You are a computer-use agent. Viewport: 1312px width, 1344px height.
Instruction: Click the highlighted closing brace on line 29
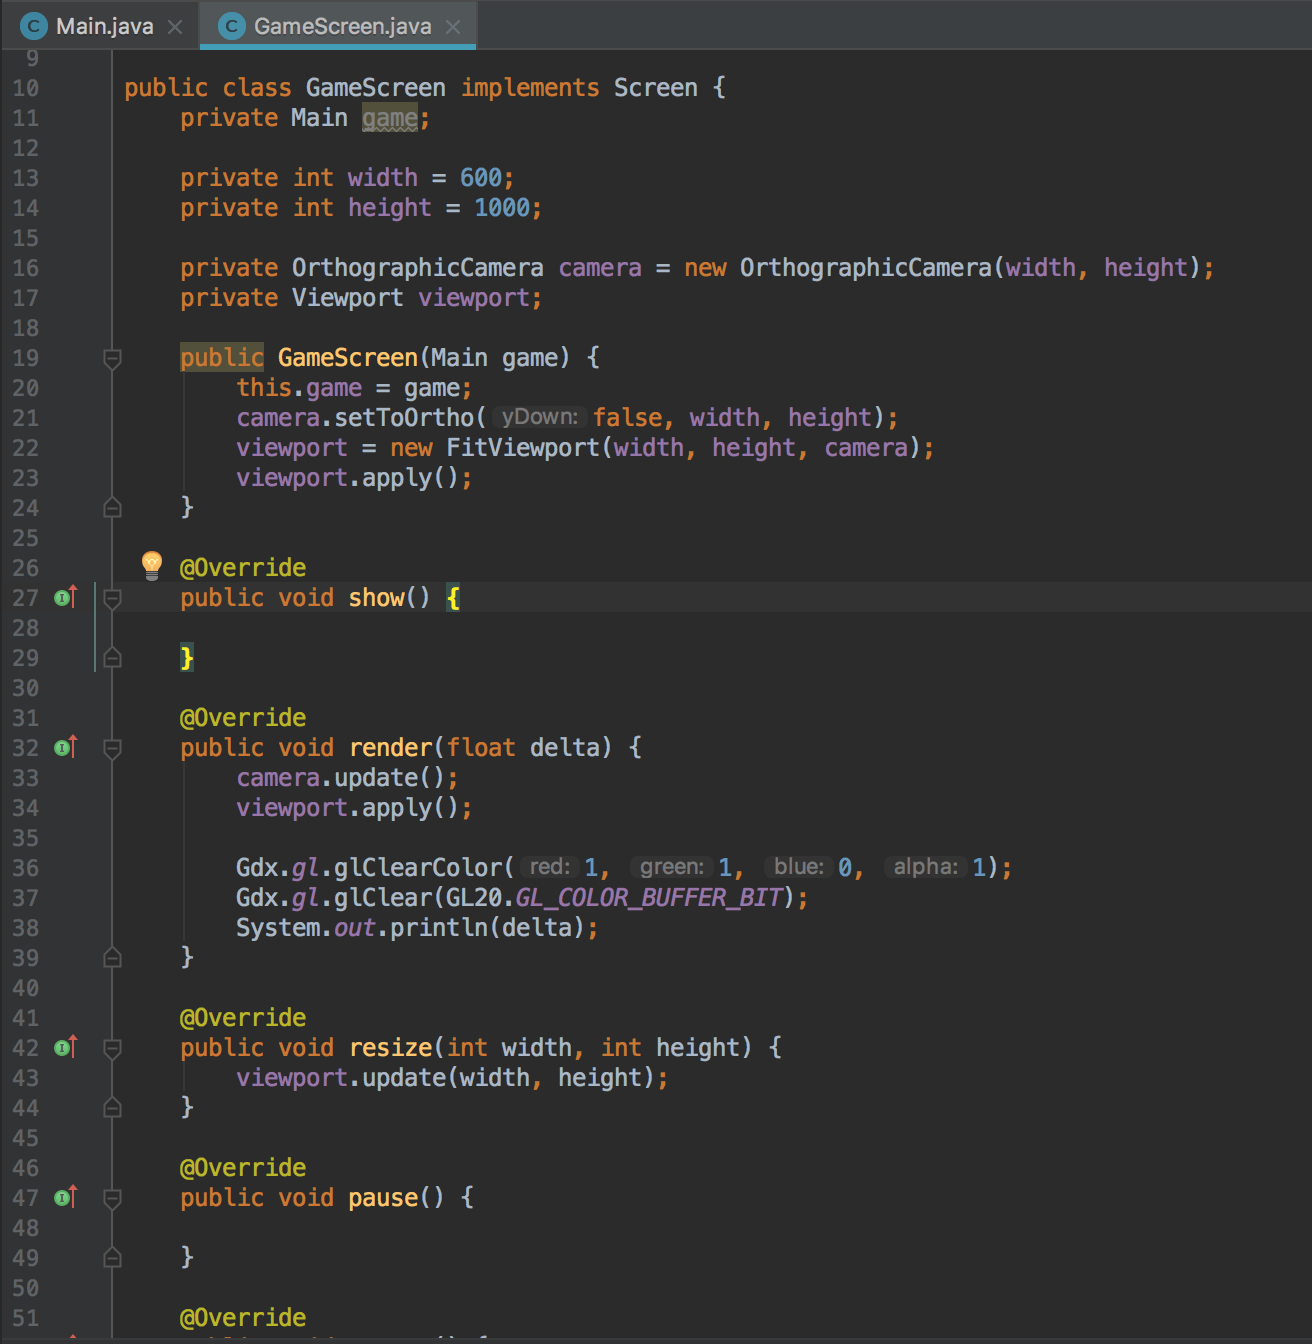(x=187, y=657)
